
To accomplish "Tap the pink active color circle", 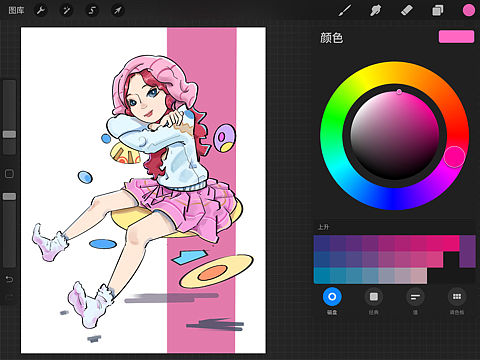I will 468,10.
